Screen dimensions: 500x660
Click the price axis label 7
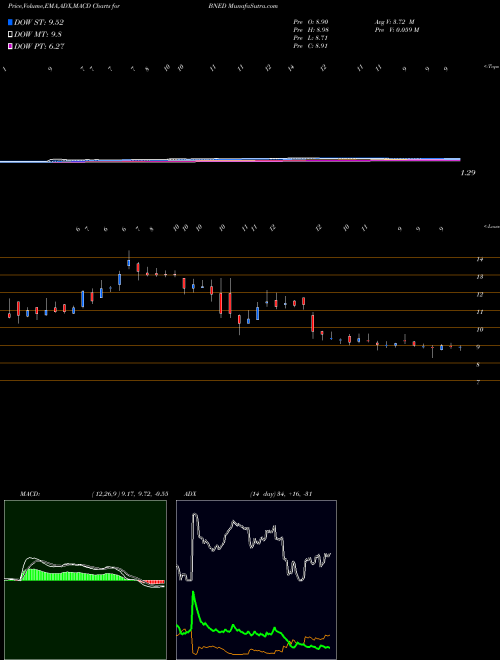[478, 383]
